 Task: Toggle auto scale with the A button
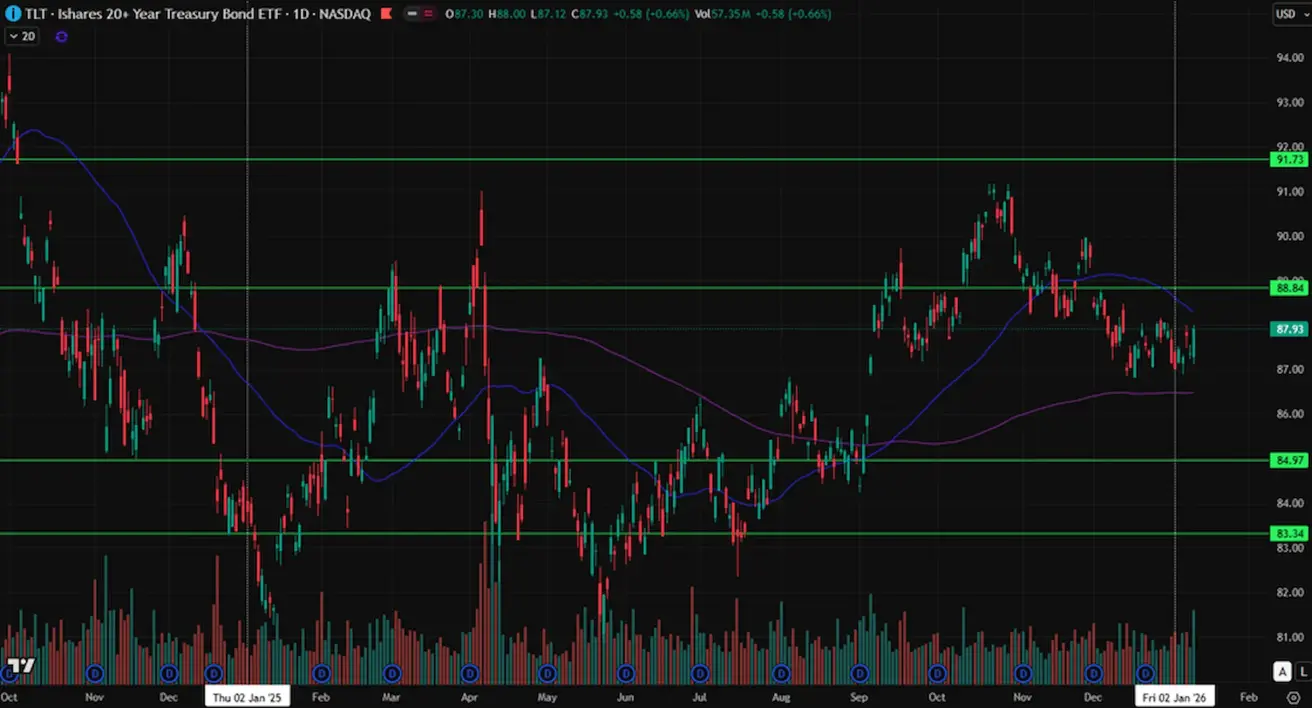coord(1281,671)
